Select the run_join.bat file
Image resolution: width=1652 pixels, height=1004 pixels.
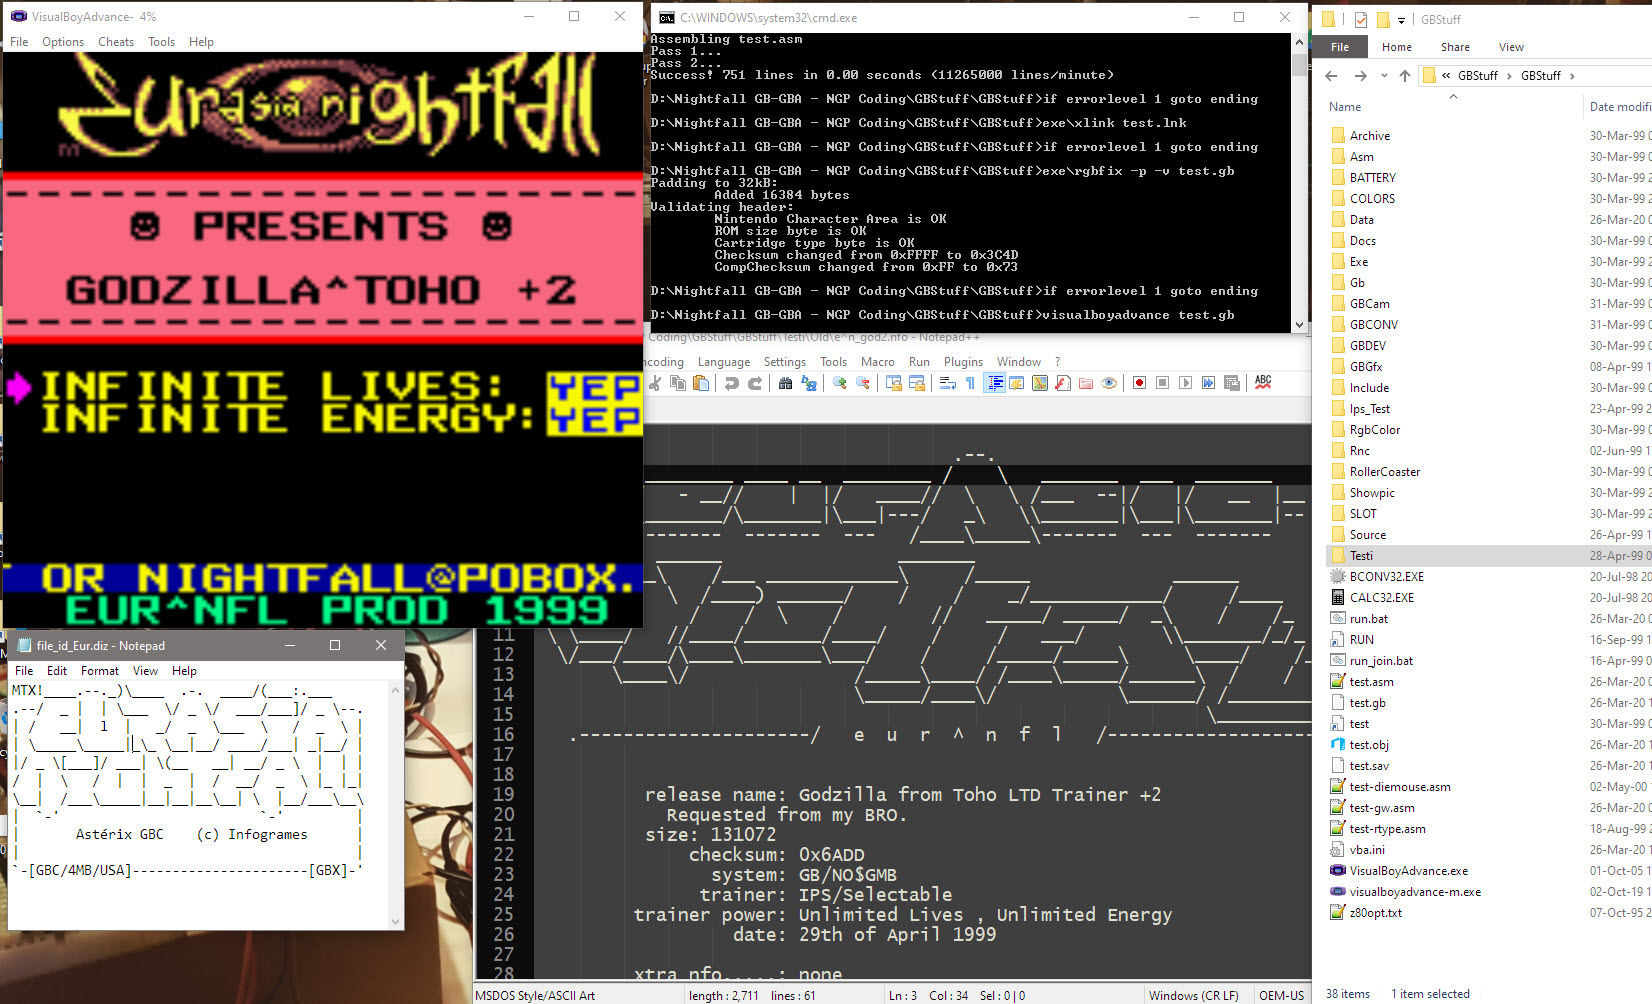click(1381, 661)
